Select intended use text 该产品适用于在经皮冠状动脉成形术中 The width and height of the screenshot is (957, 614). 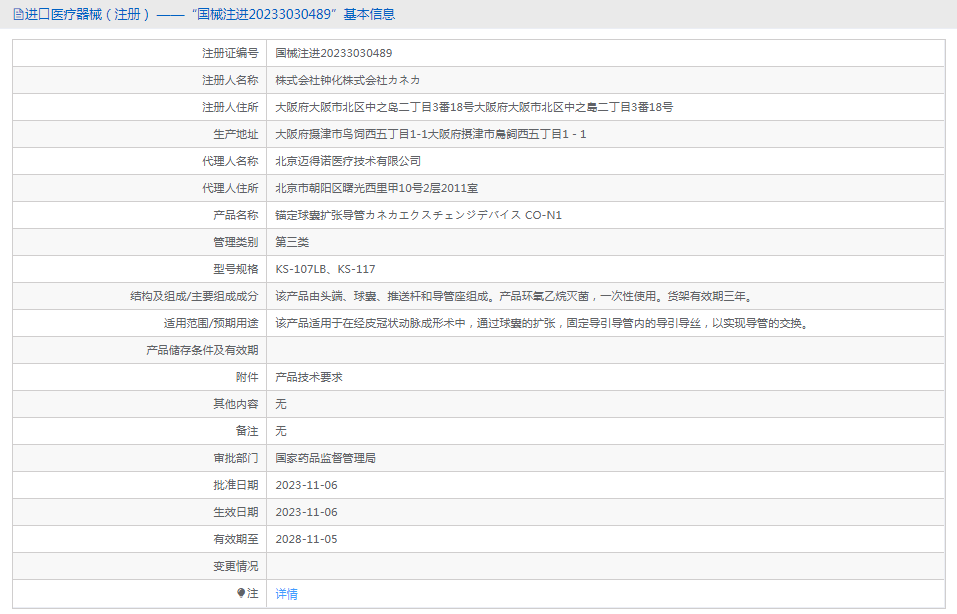(543, 323)
